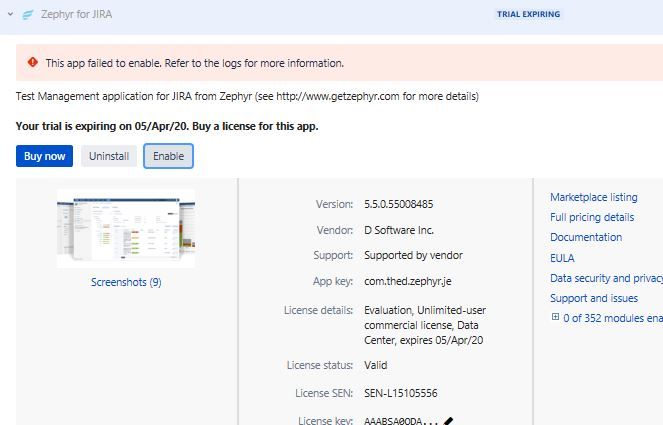Open the Marketplace listing link
The height and width of the screenshot is (425, 663).
pyautogui.click(x=594, y=197)
